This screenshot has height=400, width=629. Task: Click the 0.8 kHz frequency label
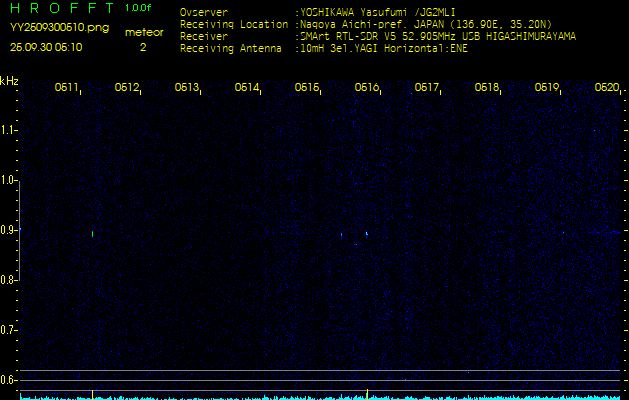click(x=7, y=280)
